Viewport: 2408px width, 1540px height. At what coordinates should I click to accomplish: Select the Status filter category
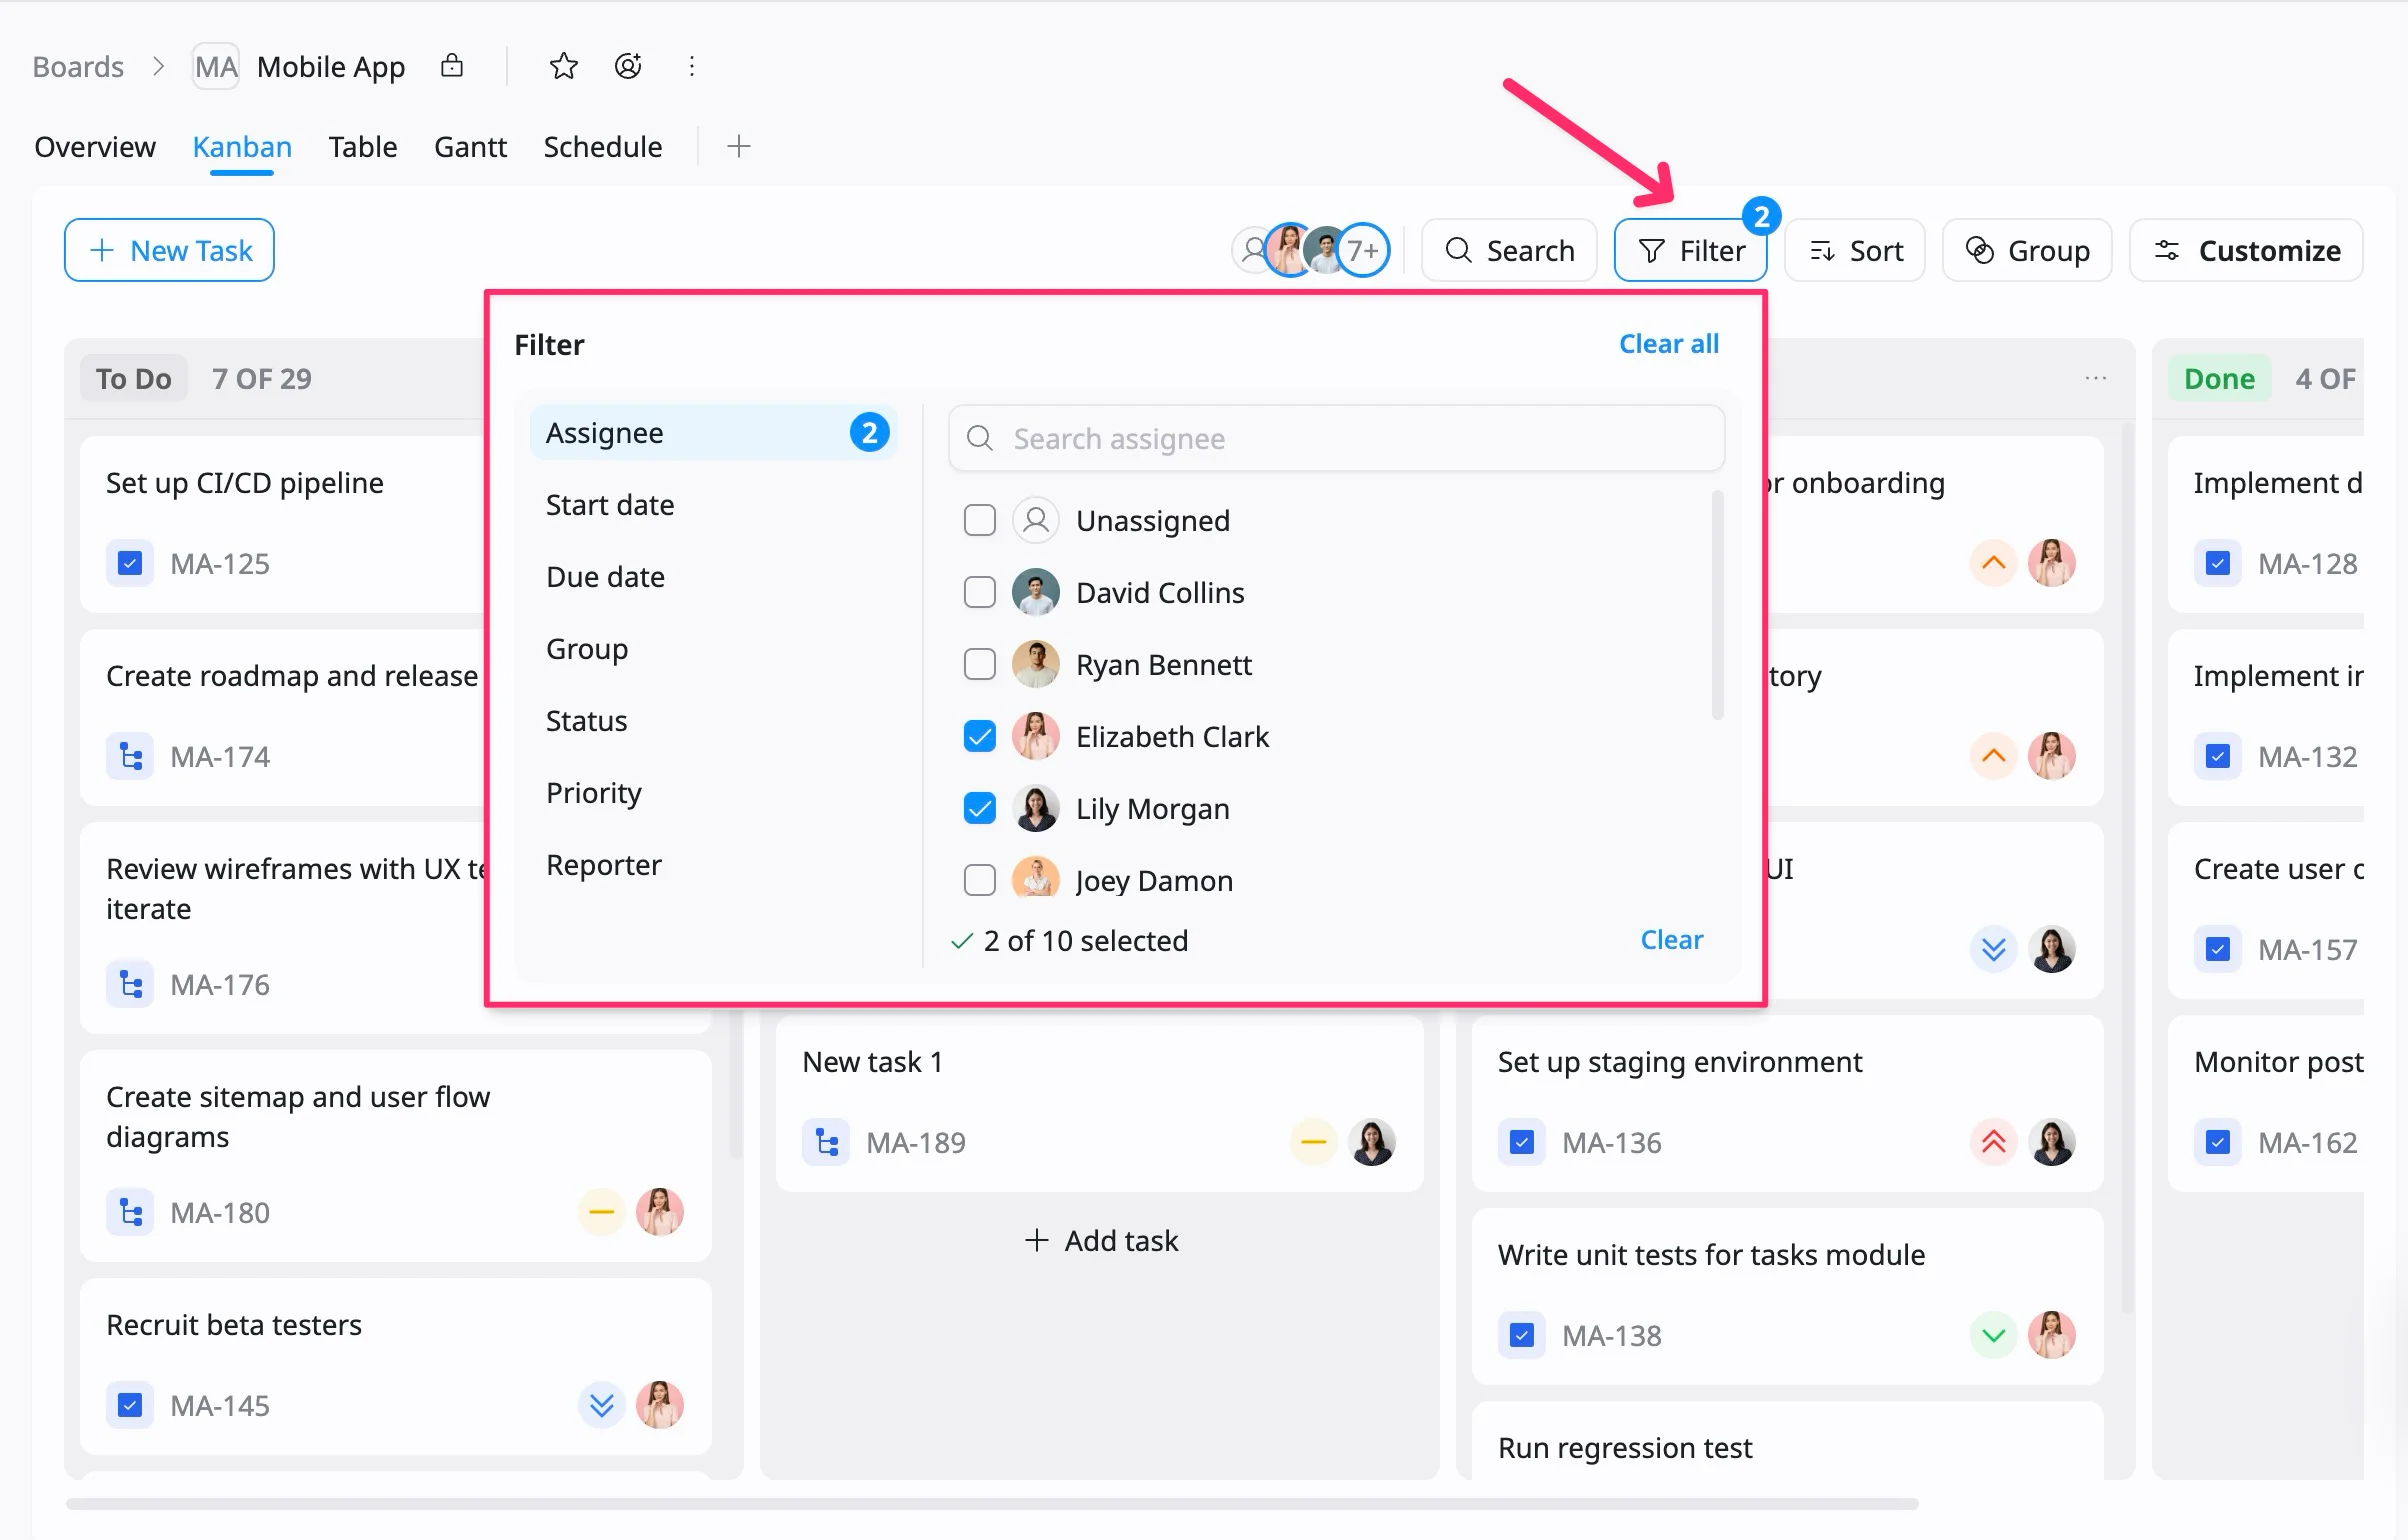(713, 720)
